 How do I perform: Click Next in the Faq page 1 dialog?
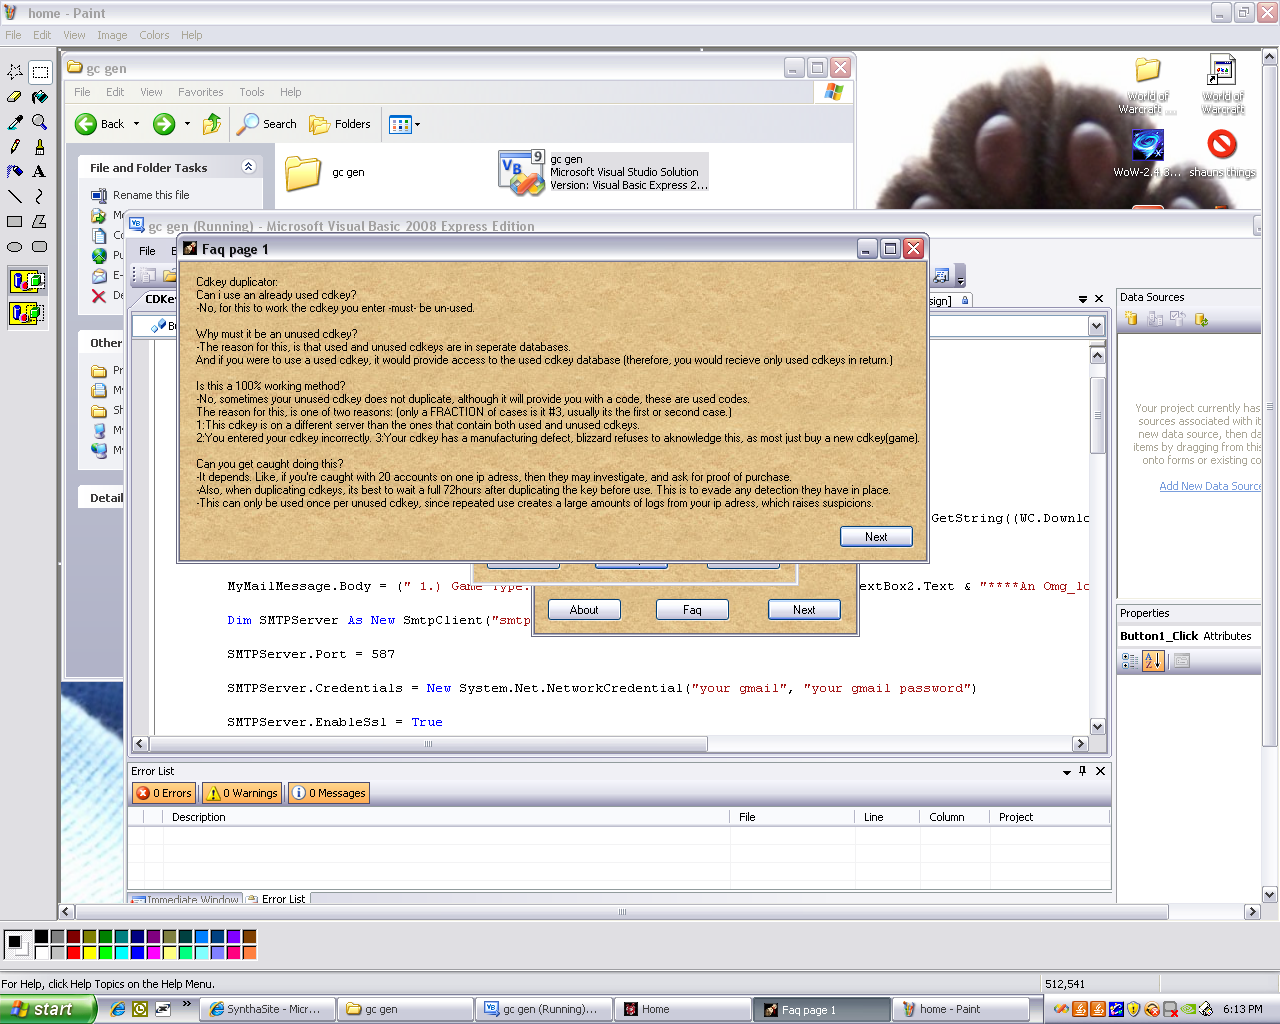point(876,537)
